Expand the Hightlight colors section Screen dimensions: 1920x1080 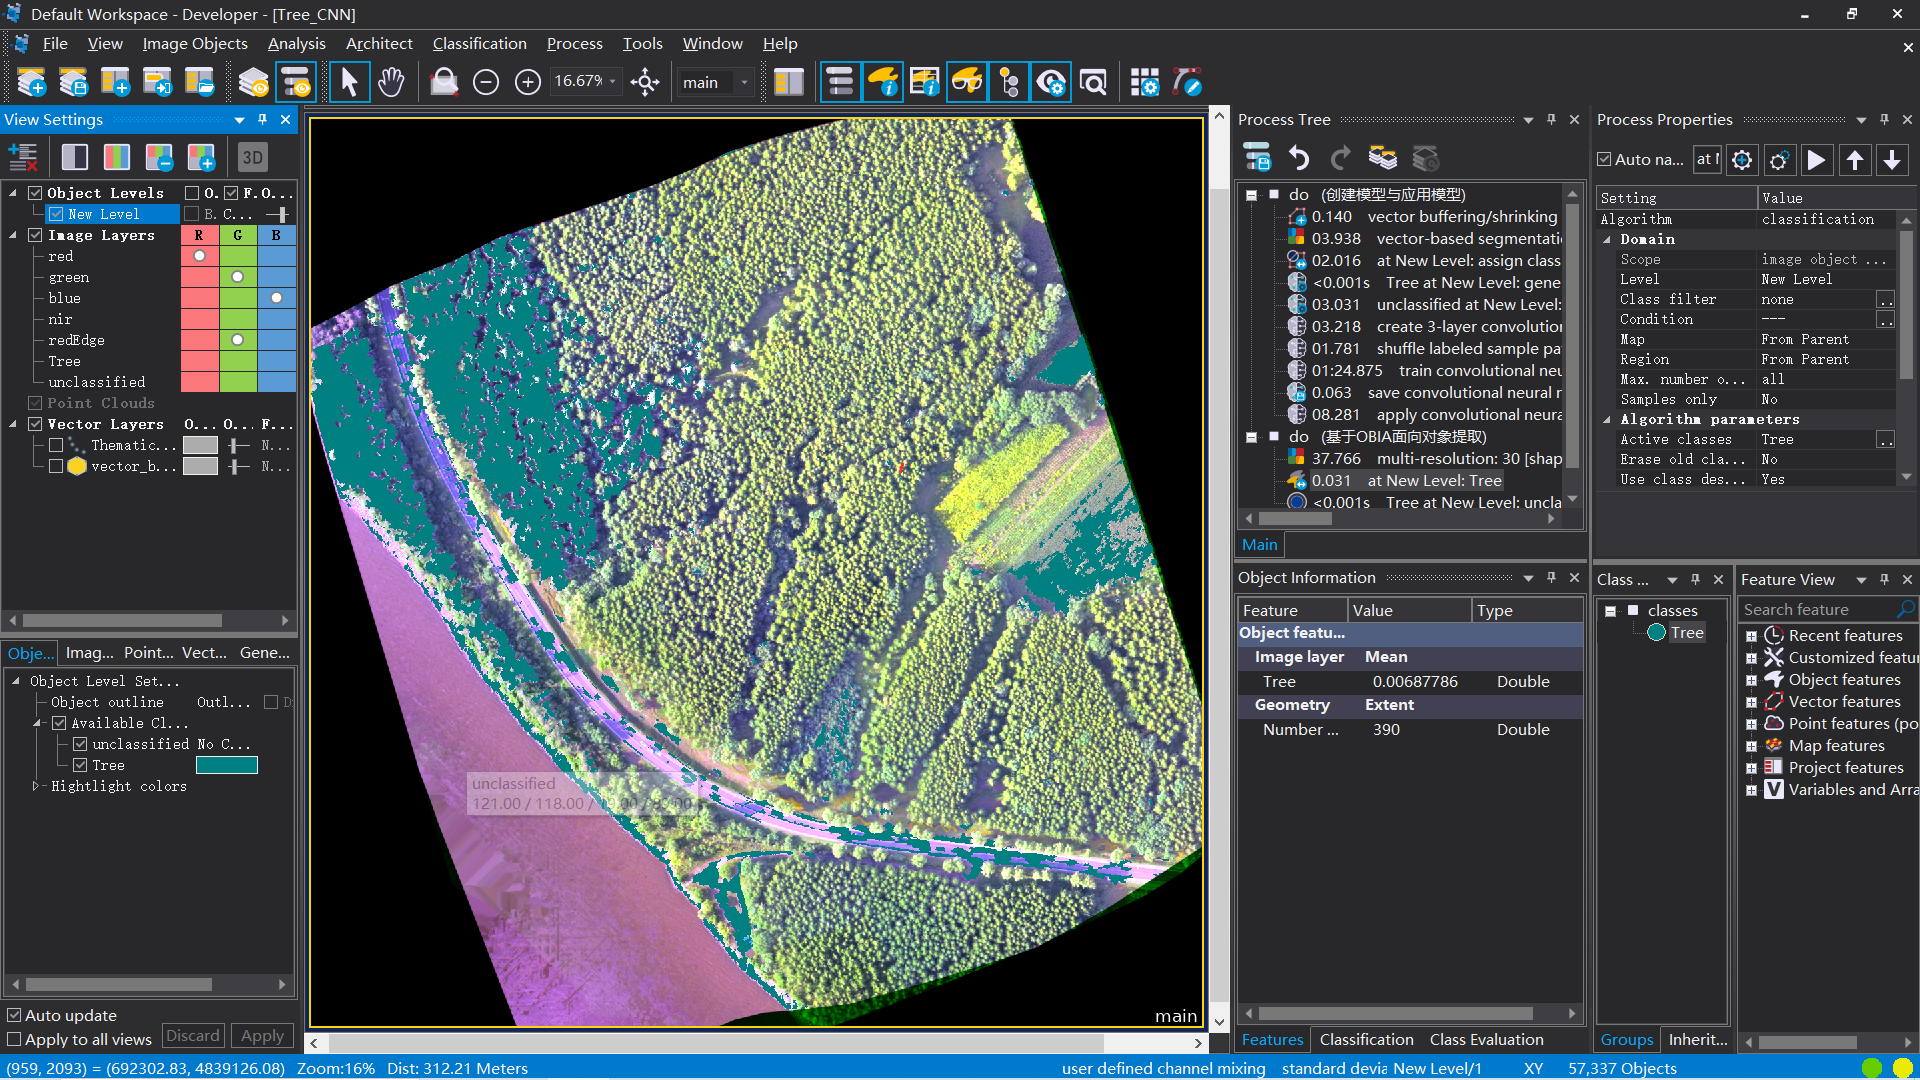click(36, 786)
